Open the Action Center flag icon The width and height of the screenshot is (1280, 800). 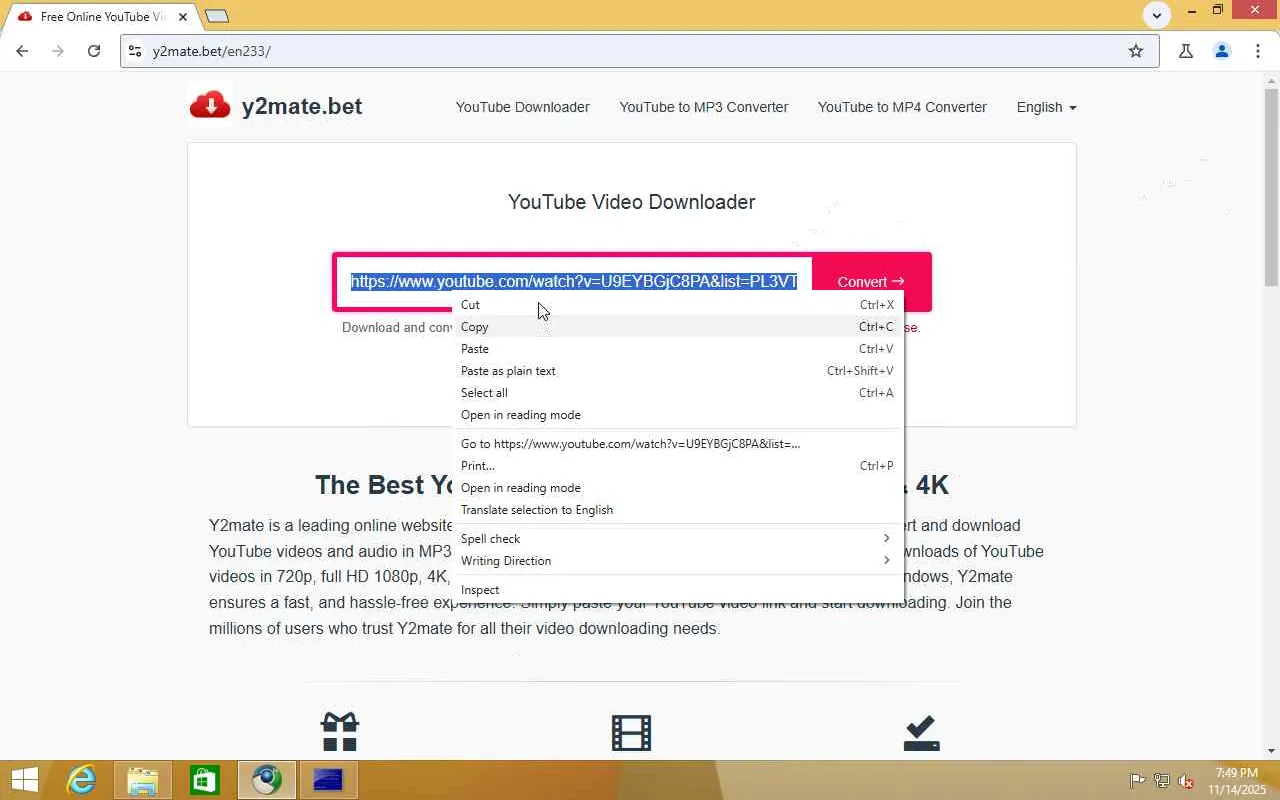pyautogui.click(x=1137, y=781)
